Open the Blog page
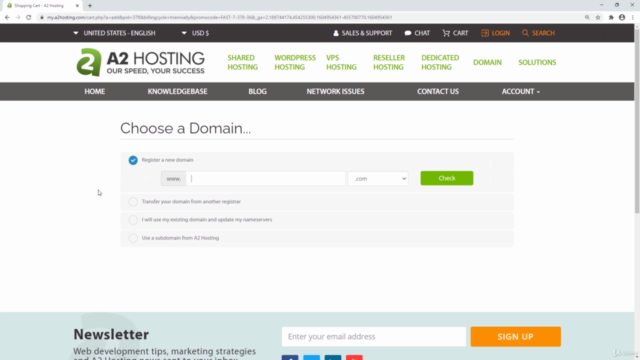This screenshot has height=360, width=640. tap(258, 91)
